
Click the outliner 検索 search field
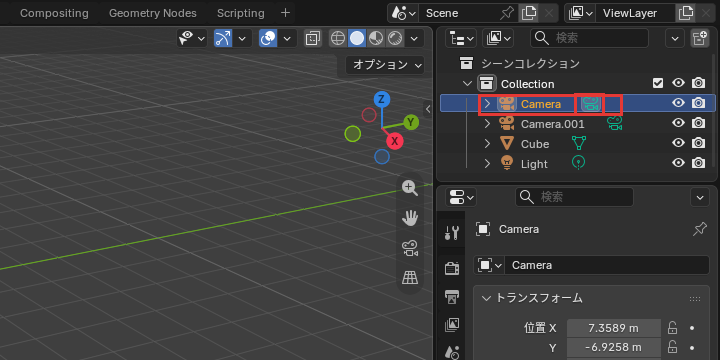point(590,38)
